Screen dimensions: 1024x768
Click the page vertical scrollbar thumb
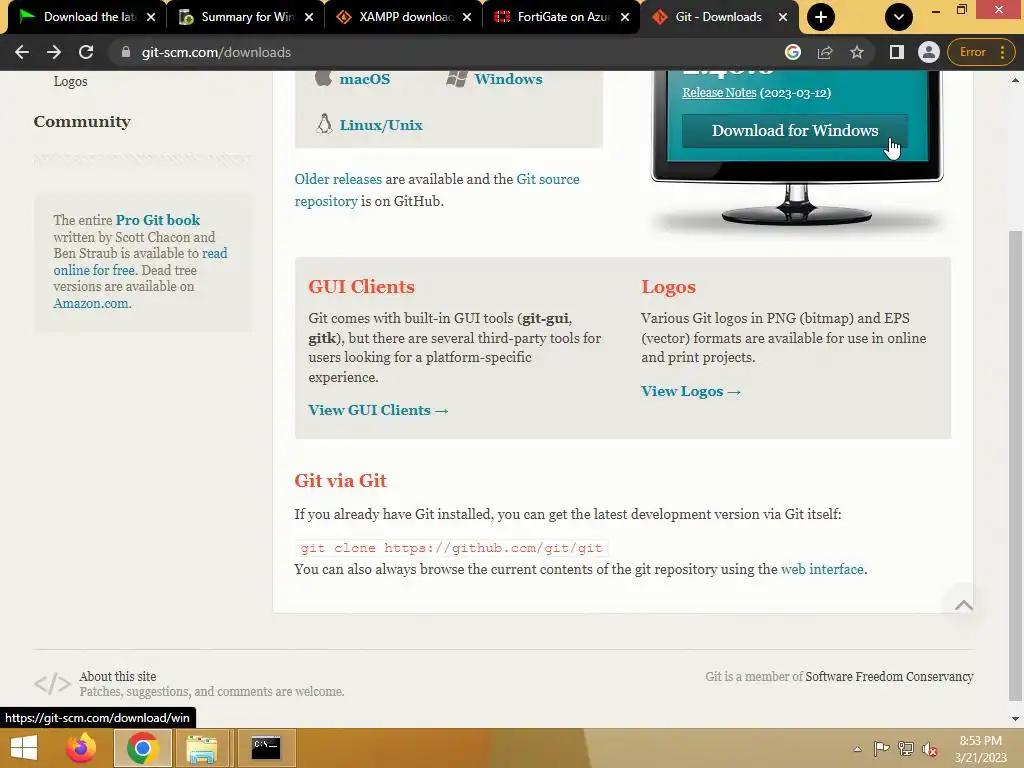[1015, 467]
